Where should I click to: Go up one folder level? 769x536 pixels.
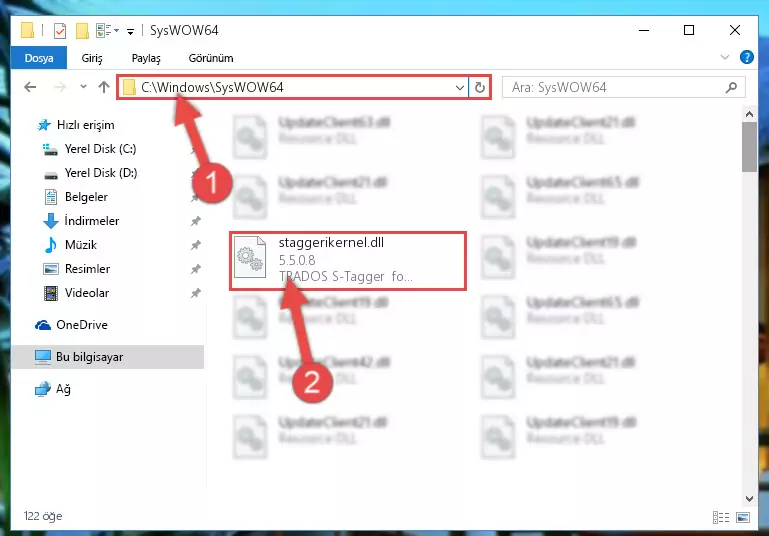click(103, 87)
